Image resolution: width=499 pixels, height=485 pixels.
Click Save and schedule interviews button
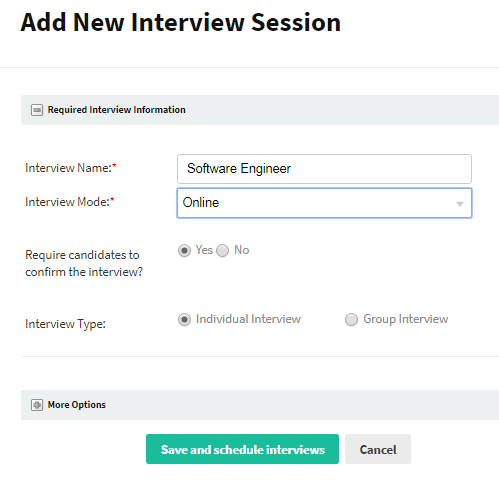click(242, 449)
